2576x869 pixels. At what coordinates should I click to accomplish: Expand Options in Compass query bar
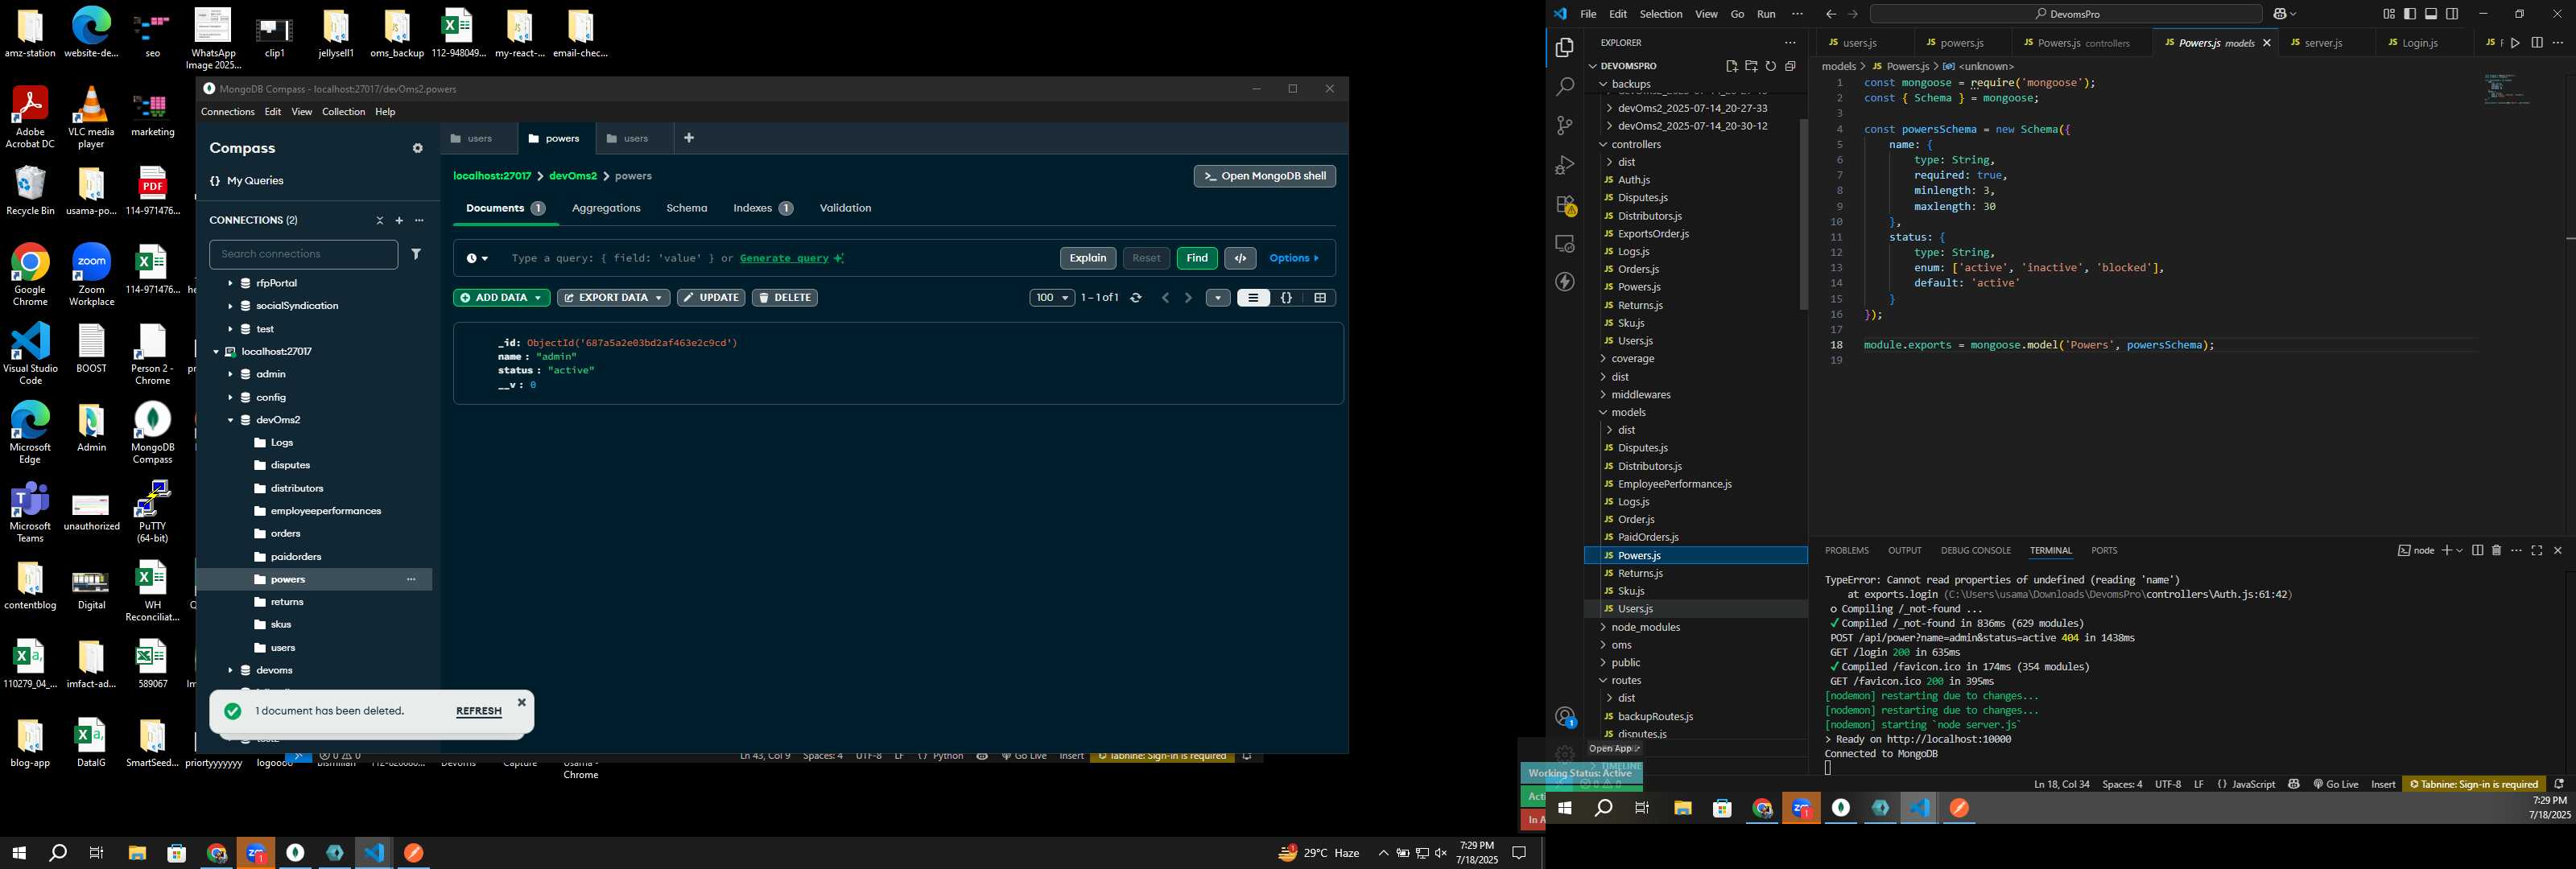point(1294,258)
